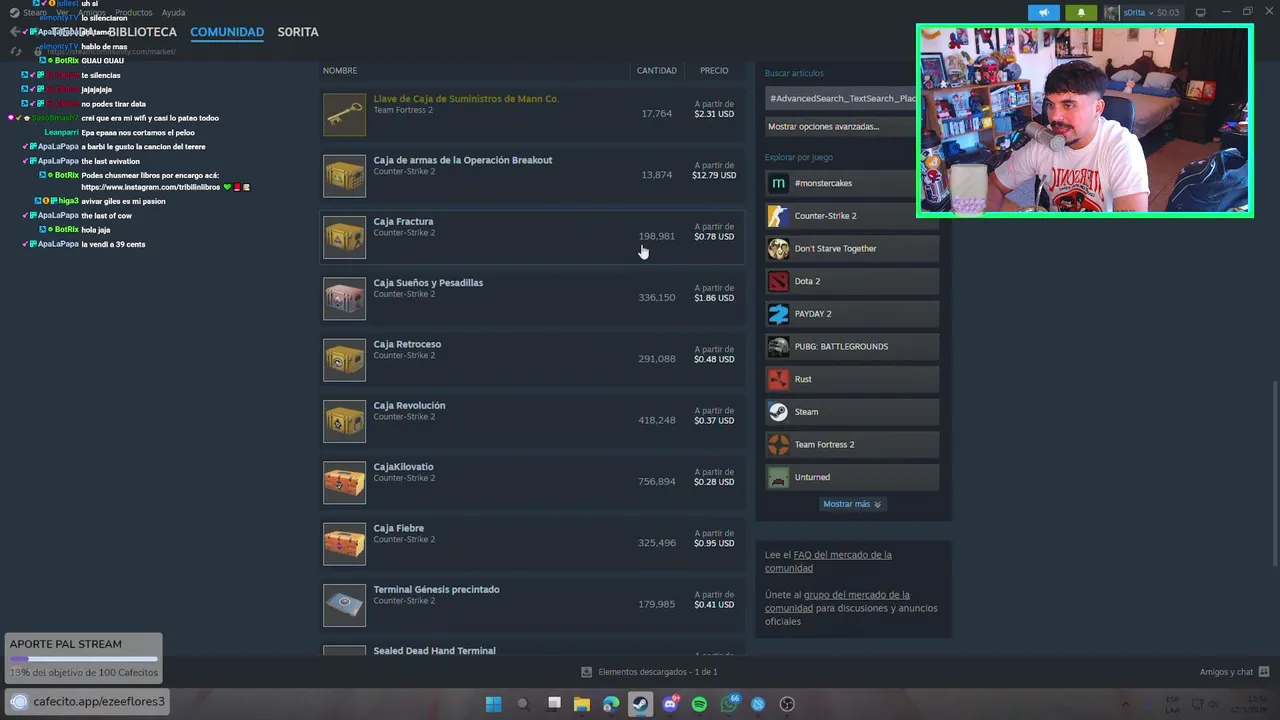Open the Productos menu
The image size is (1280, 720).
pos(134,13)
